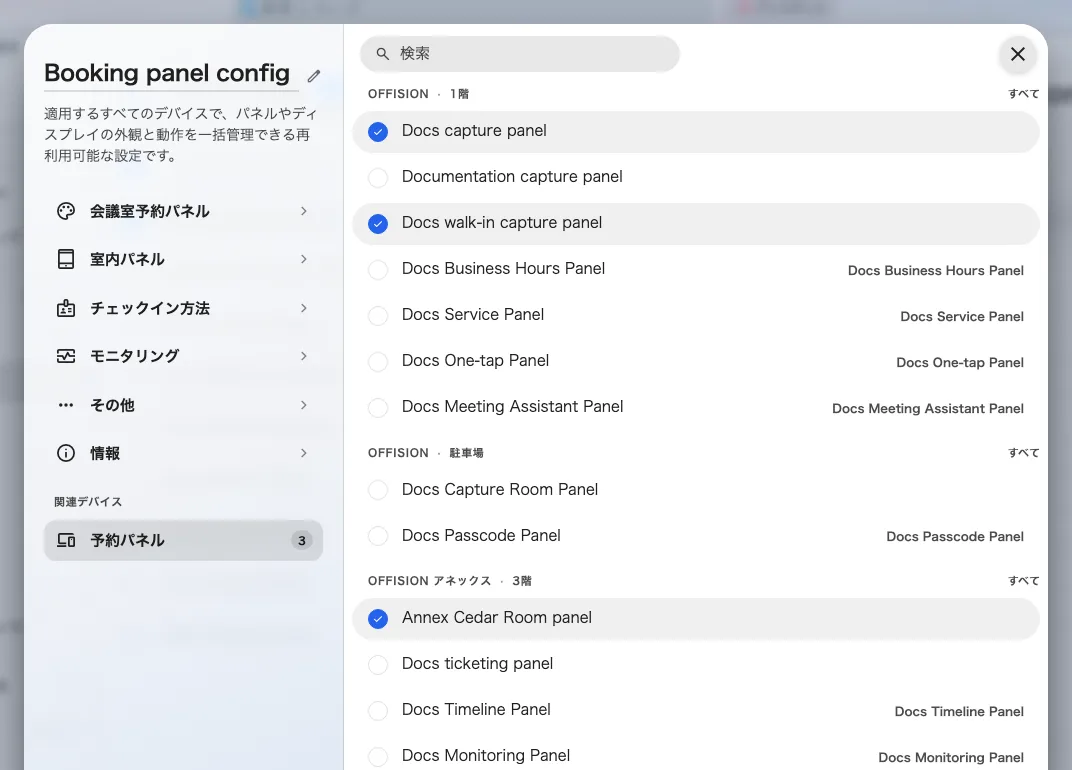Screen dimensions: 1072x770
Task: Check Docs ticketing panel
Action: coord(378,664)
